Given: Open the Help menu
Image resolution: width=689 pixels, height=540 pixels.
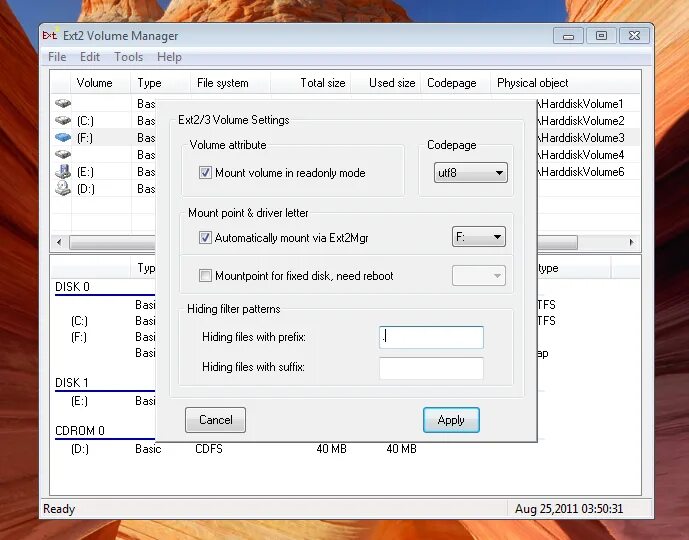Looking at the screenshot, I should (x=169, y=57).
